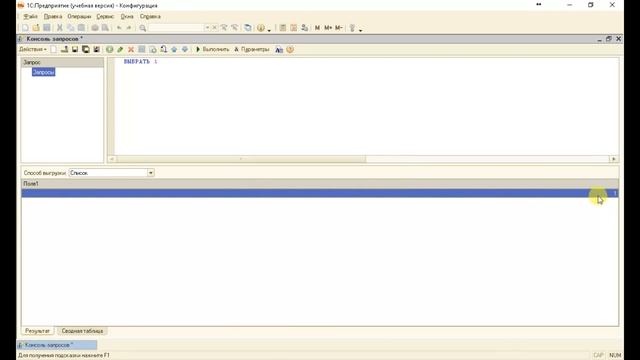
Task: Click the Move up arrow icon
Action: point(174,49)
